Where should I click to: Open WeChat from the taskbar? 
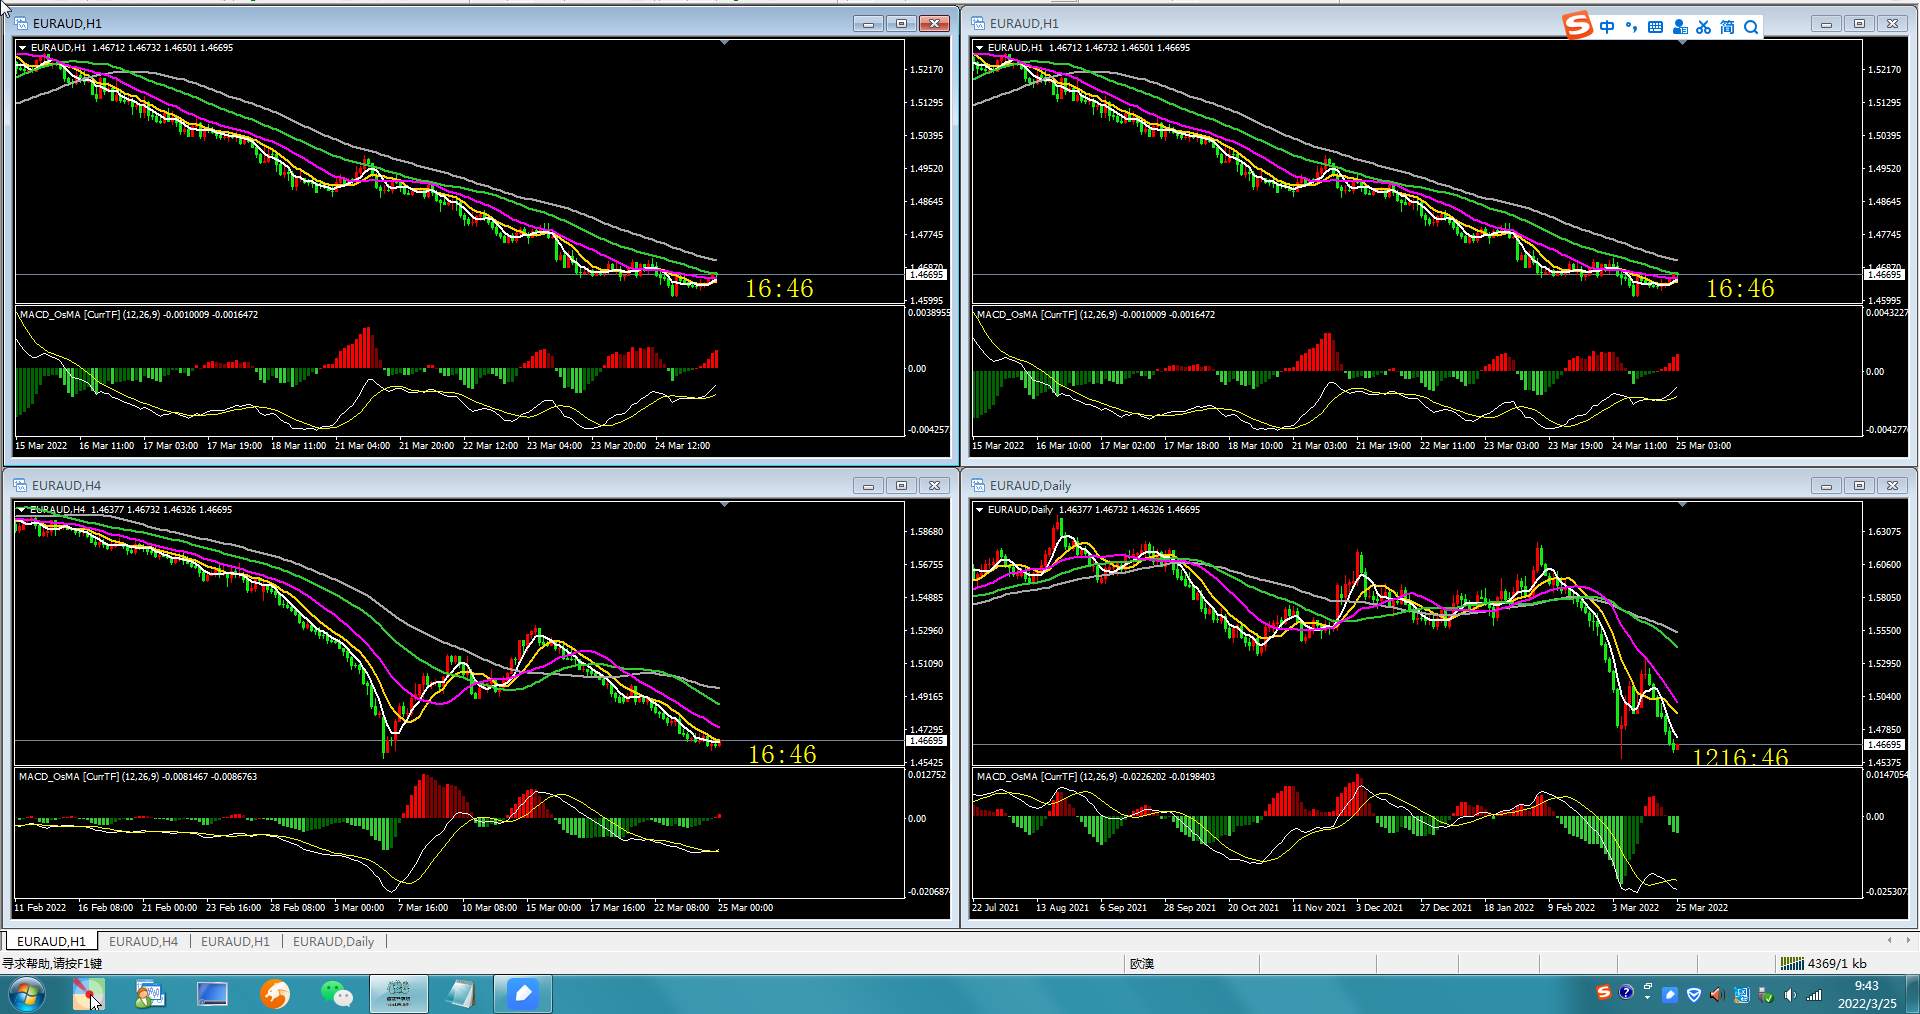[336, 994]
